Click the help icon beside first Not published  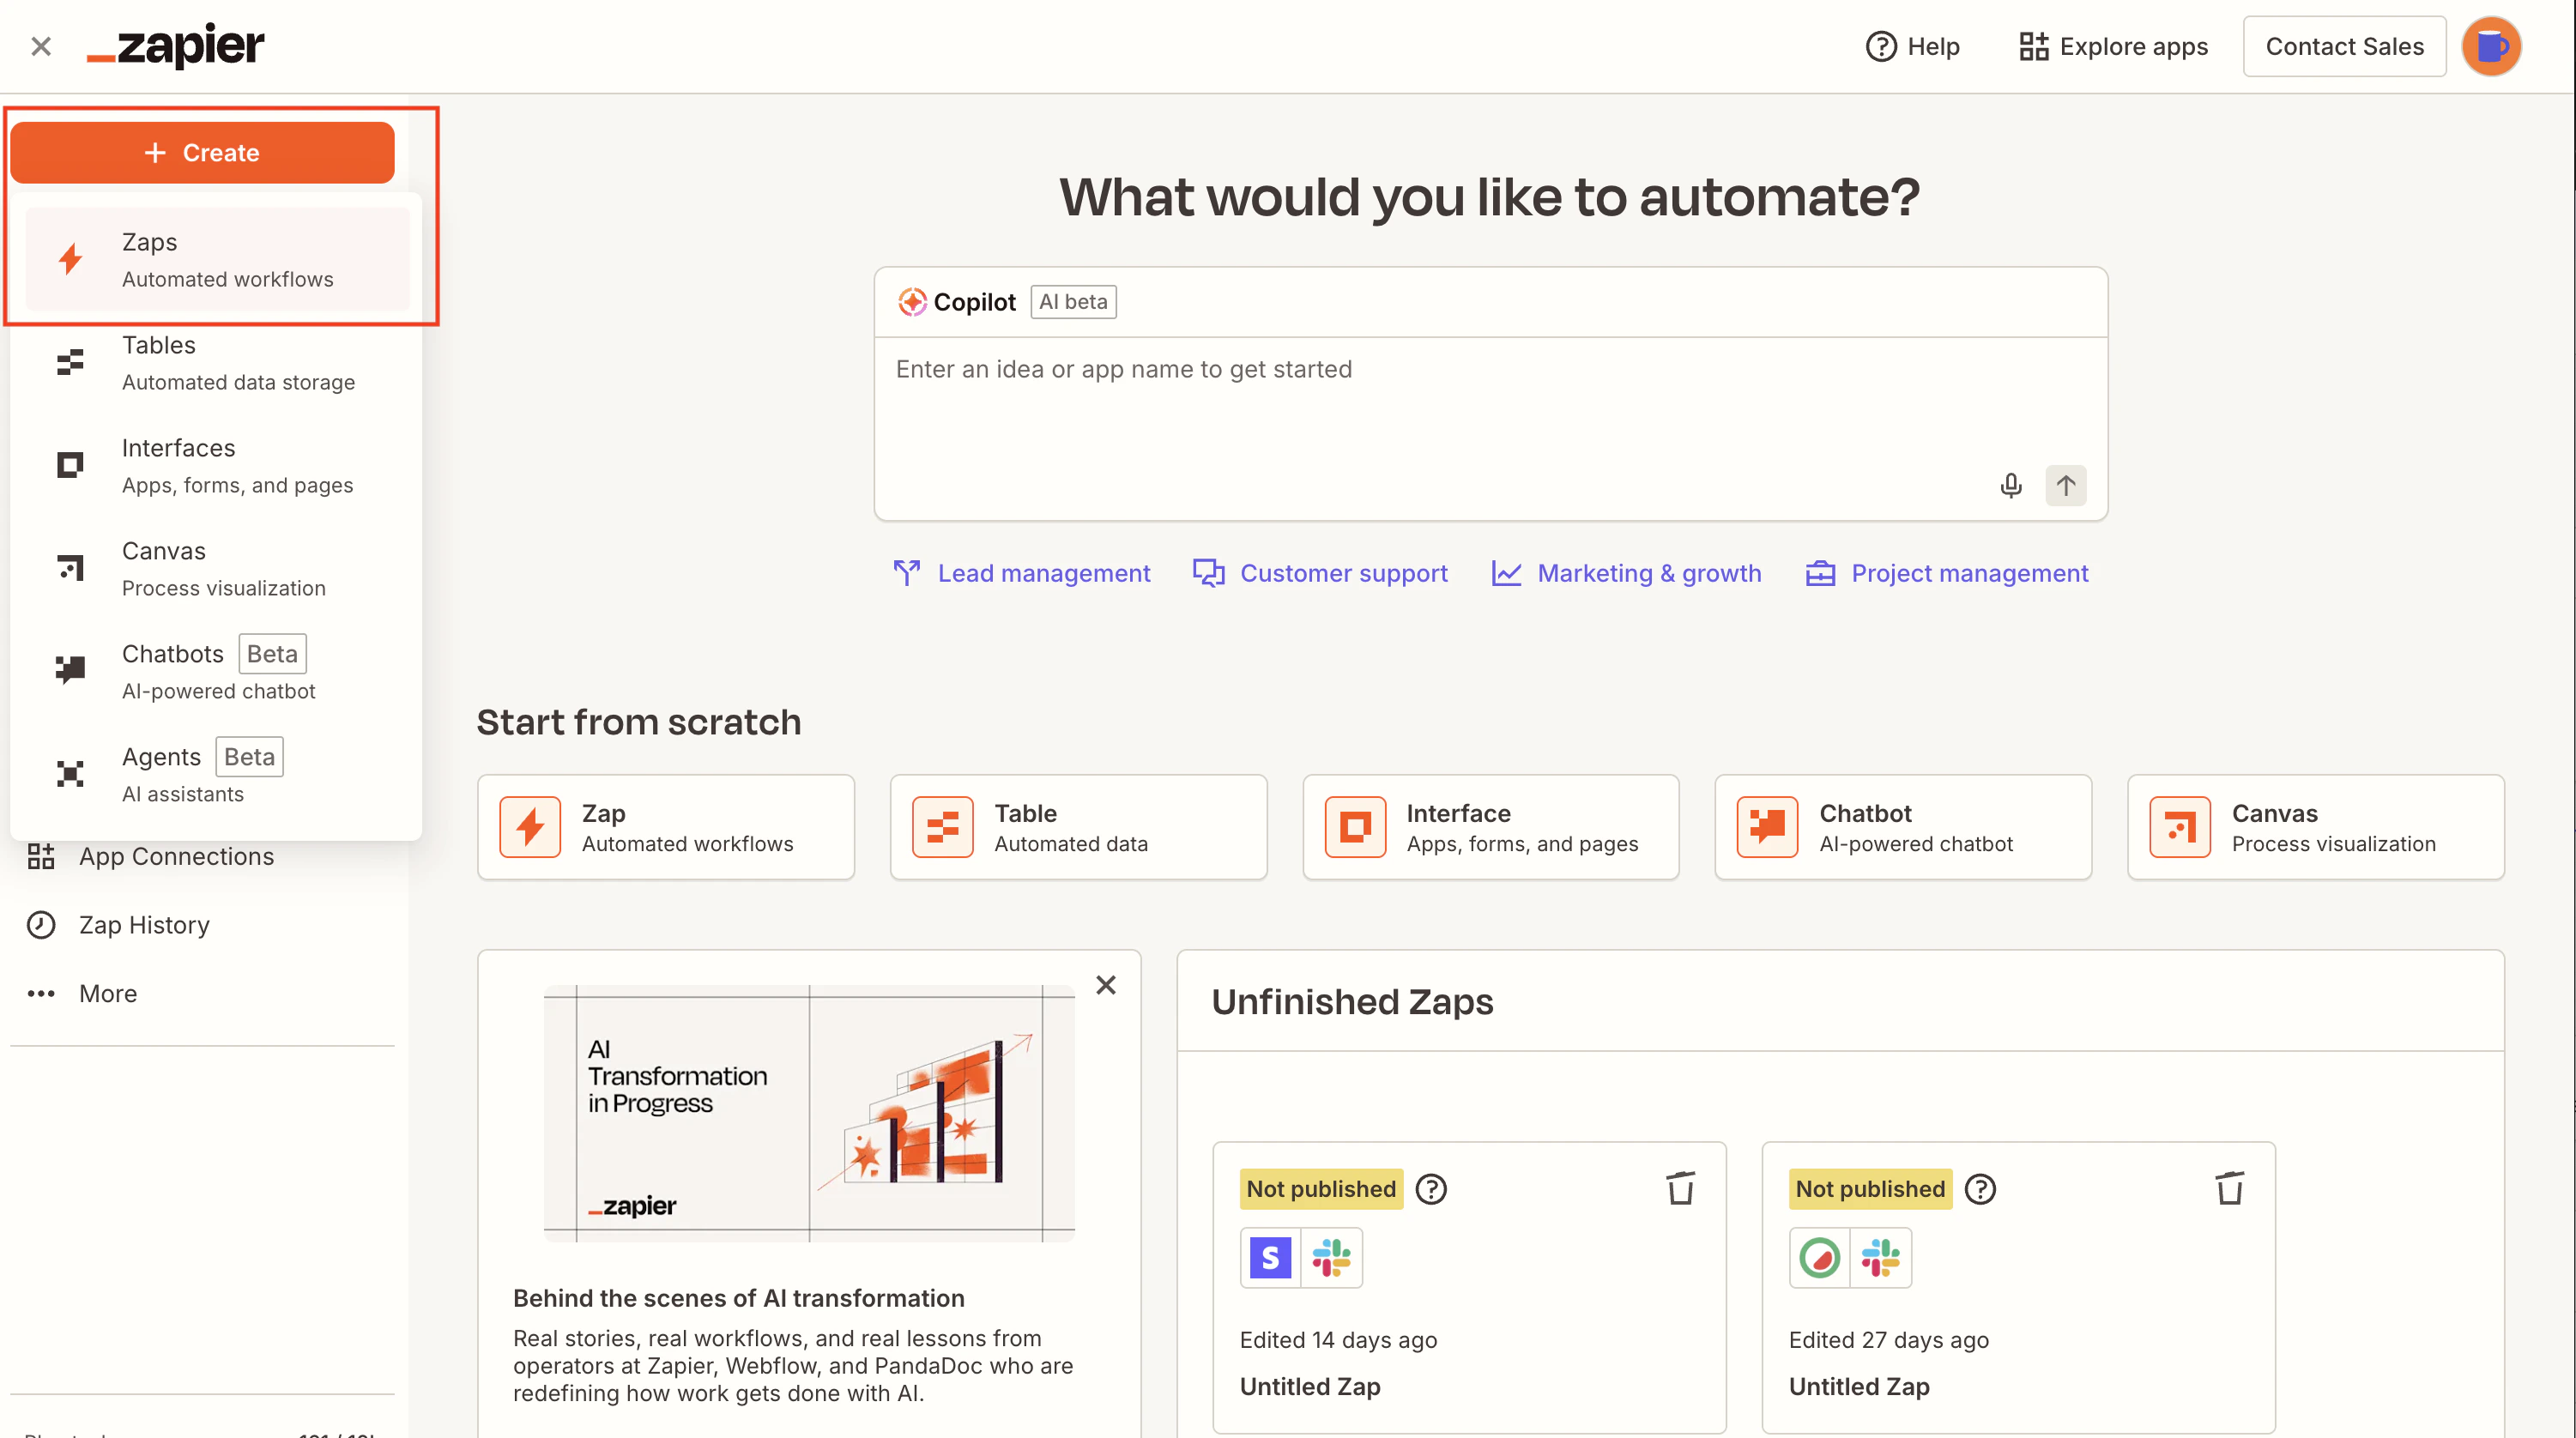click(1431, 1189)
